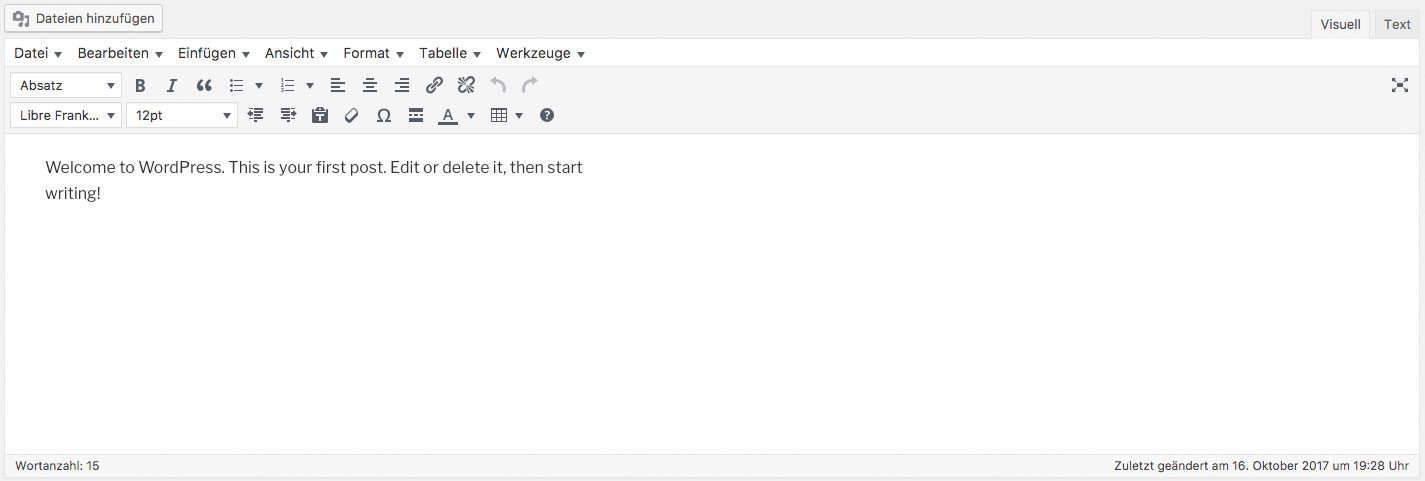Decrease indent of the paragraph
1425x481 pixels.
256,115
